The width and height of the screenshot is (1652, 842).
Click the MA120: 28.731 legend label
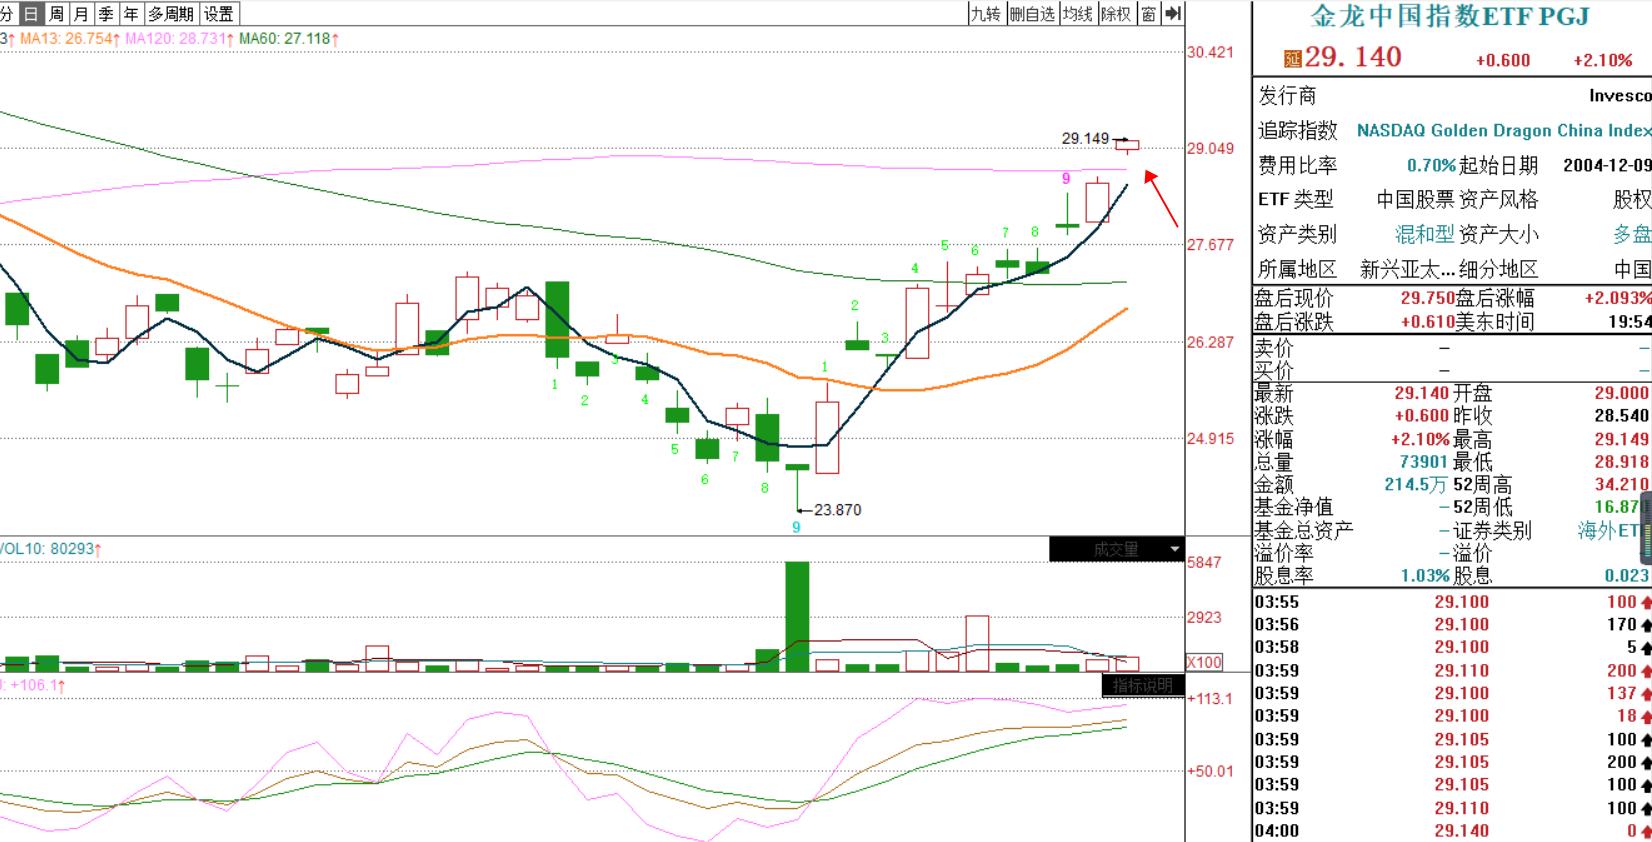[179, 39]
